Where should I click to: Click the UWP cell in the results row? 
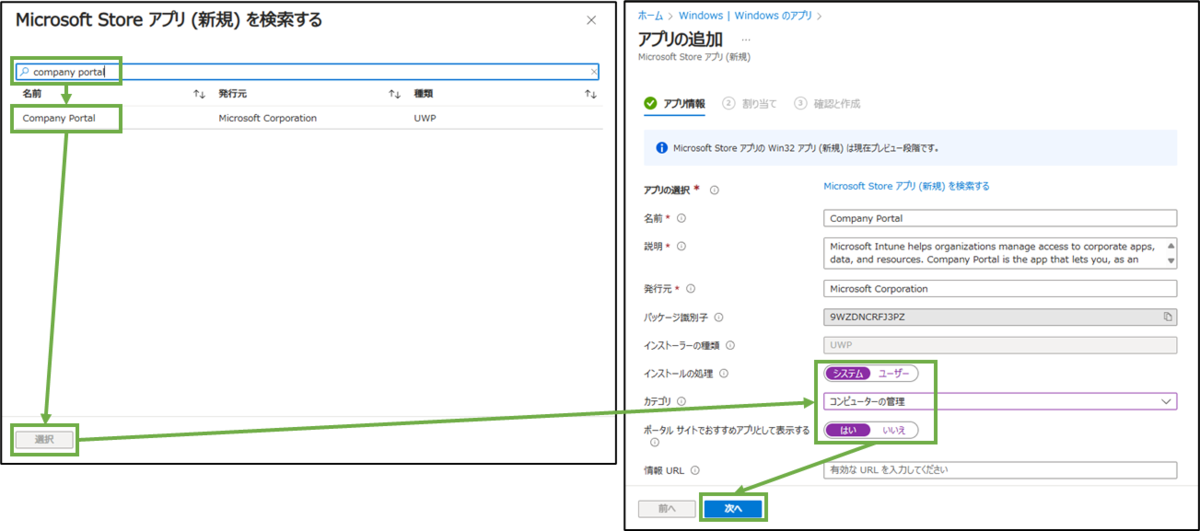click(x=425, y=118)
